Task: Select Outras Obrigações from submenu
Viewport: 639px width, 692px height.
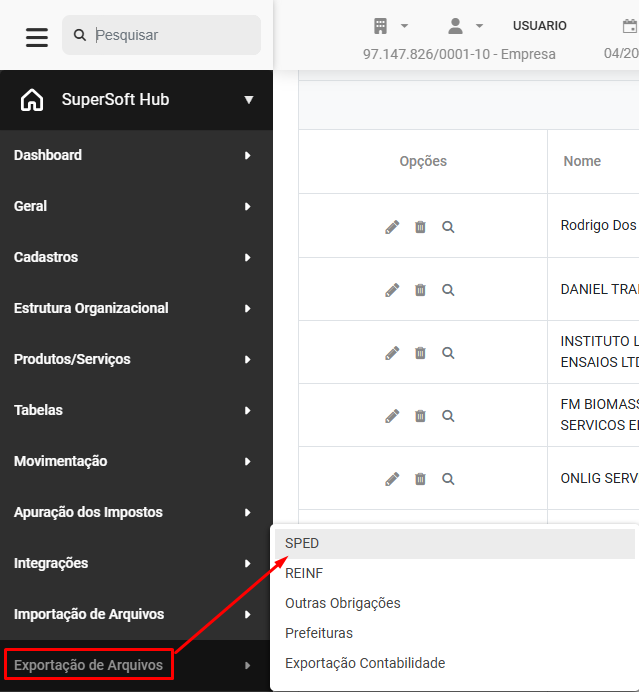Action: (455, 603)
